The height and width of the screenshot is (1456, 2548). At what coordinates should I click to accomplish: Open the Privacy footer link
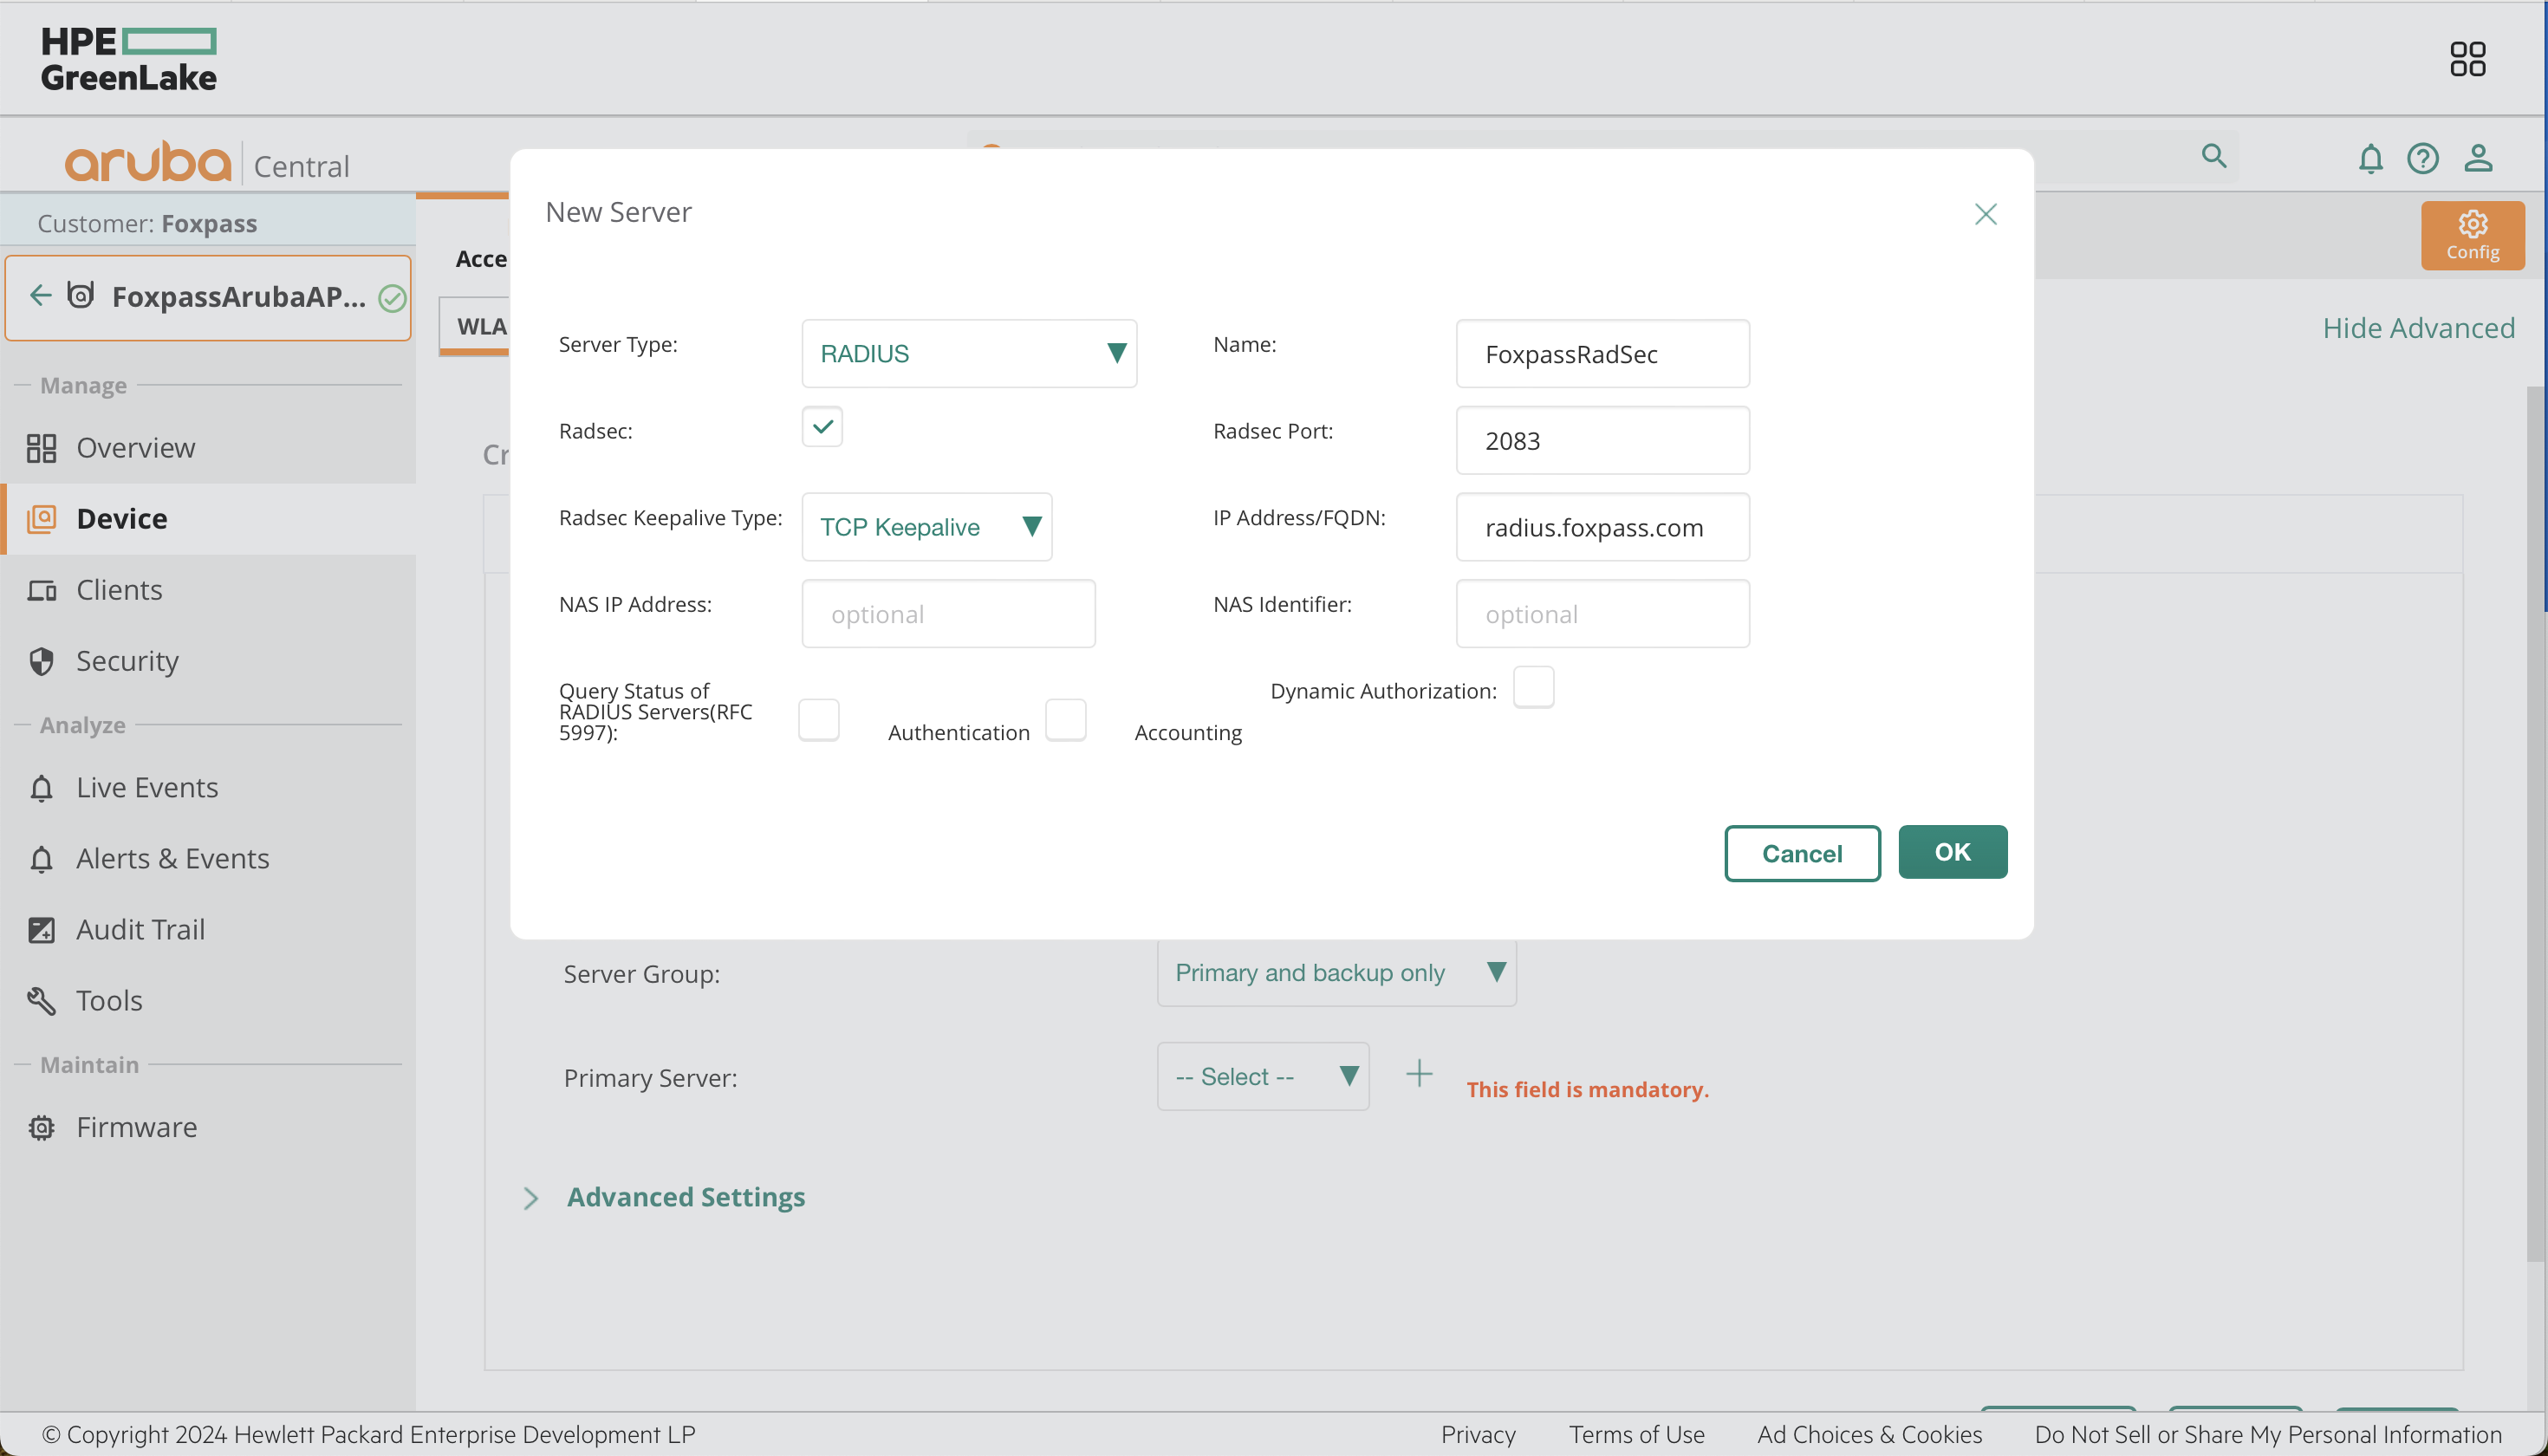pos(1478,1434)
